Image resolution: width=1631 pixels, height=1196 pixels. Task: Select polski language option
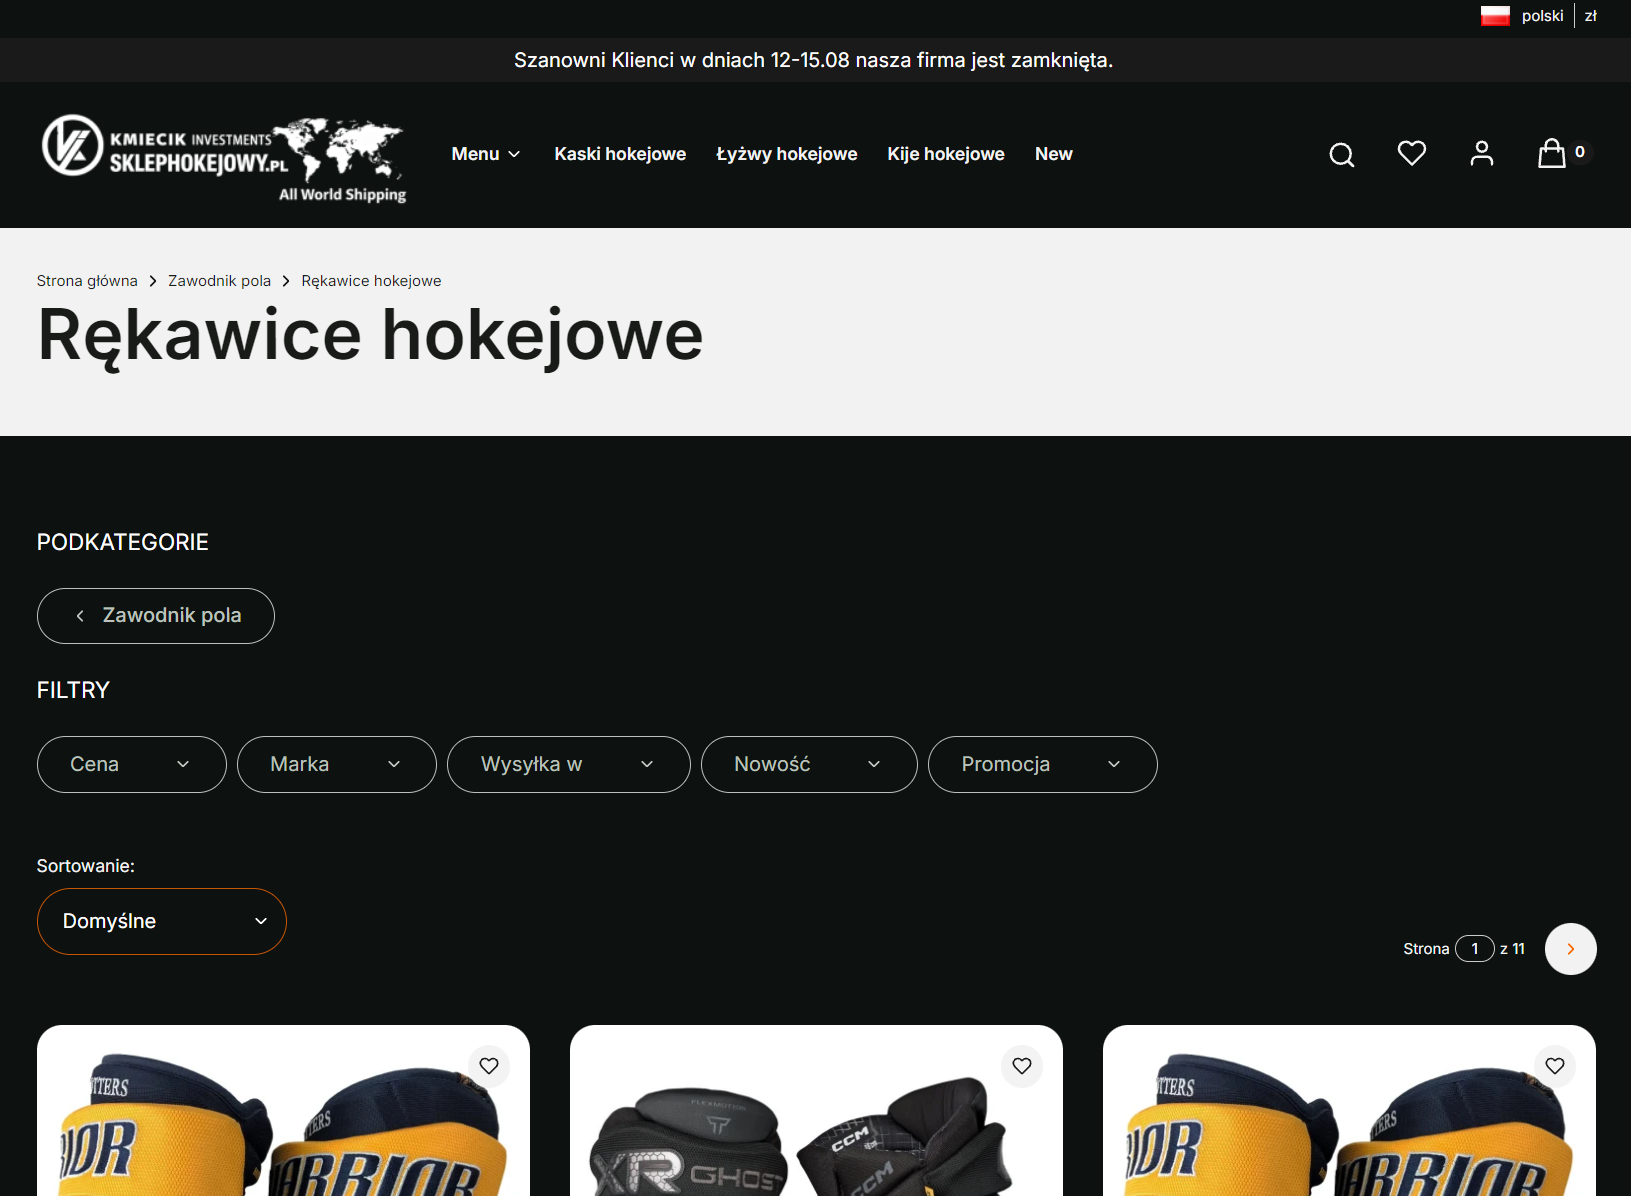coord(1542,16)
